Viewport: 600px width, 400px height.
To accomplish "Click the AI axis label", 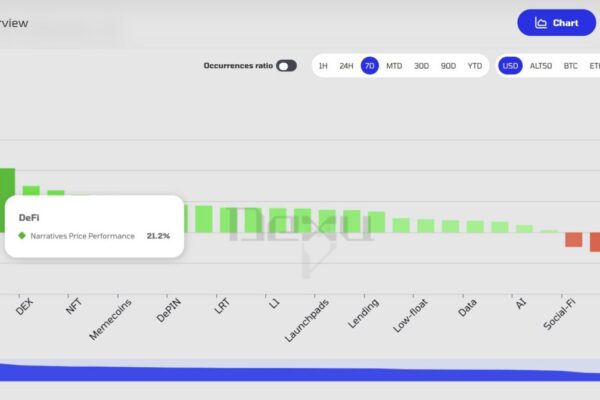I will point(521,304).
